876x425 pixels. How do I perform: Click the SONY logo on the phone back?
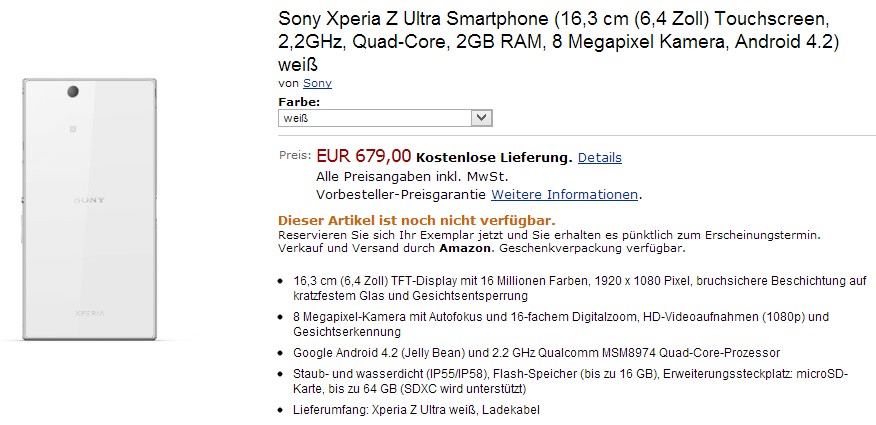click(x=88, y=200)
